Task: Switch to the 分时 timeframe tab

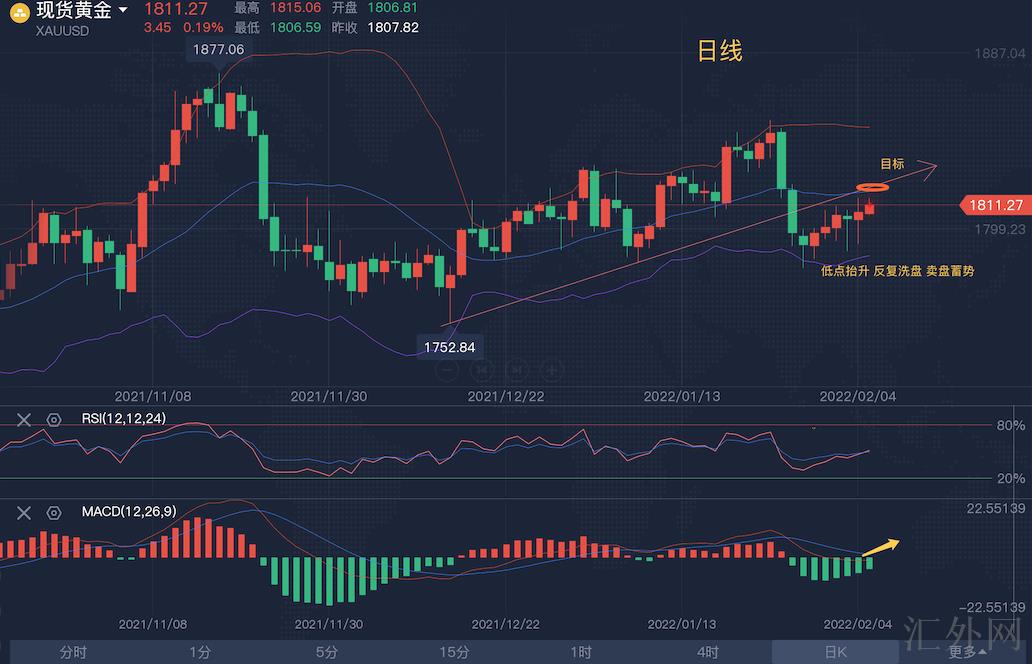Action: [73, 652]
